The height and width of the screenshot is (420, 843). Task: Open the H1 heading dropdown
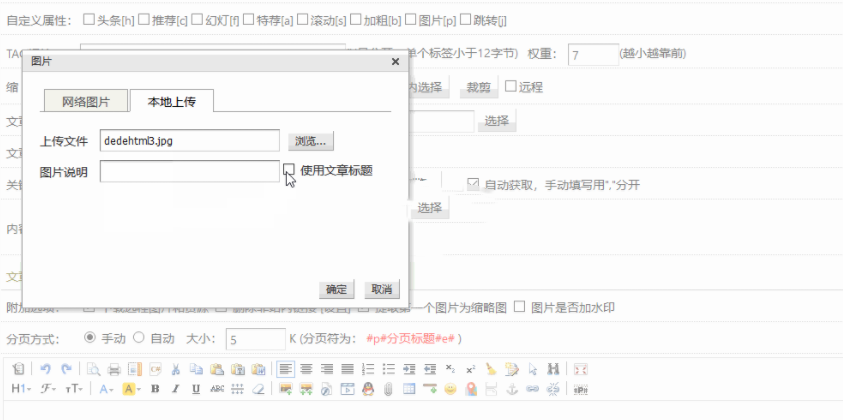(21, 388)
